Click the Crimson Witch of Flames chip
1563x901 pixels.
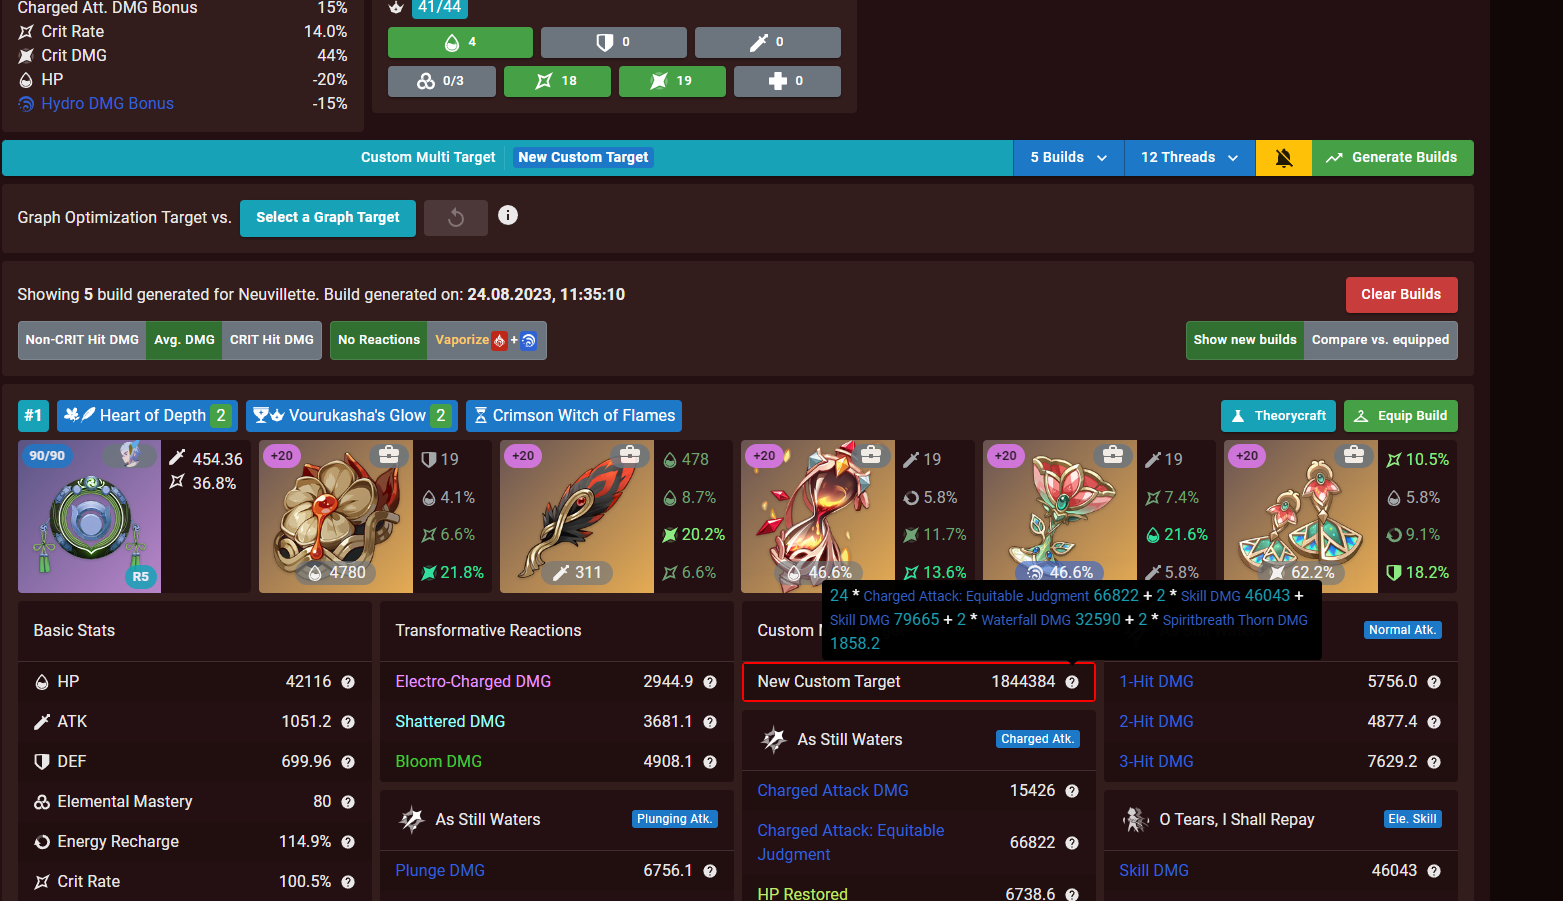[x=574, y=416]
